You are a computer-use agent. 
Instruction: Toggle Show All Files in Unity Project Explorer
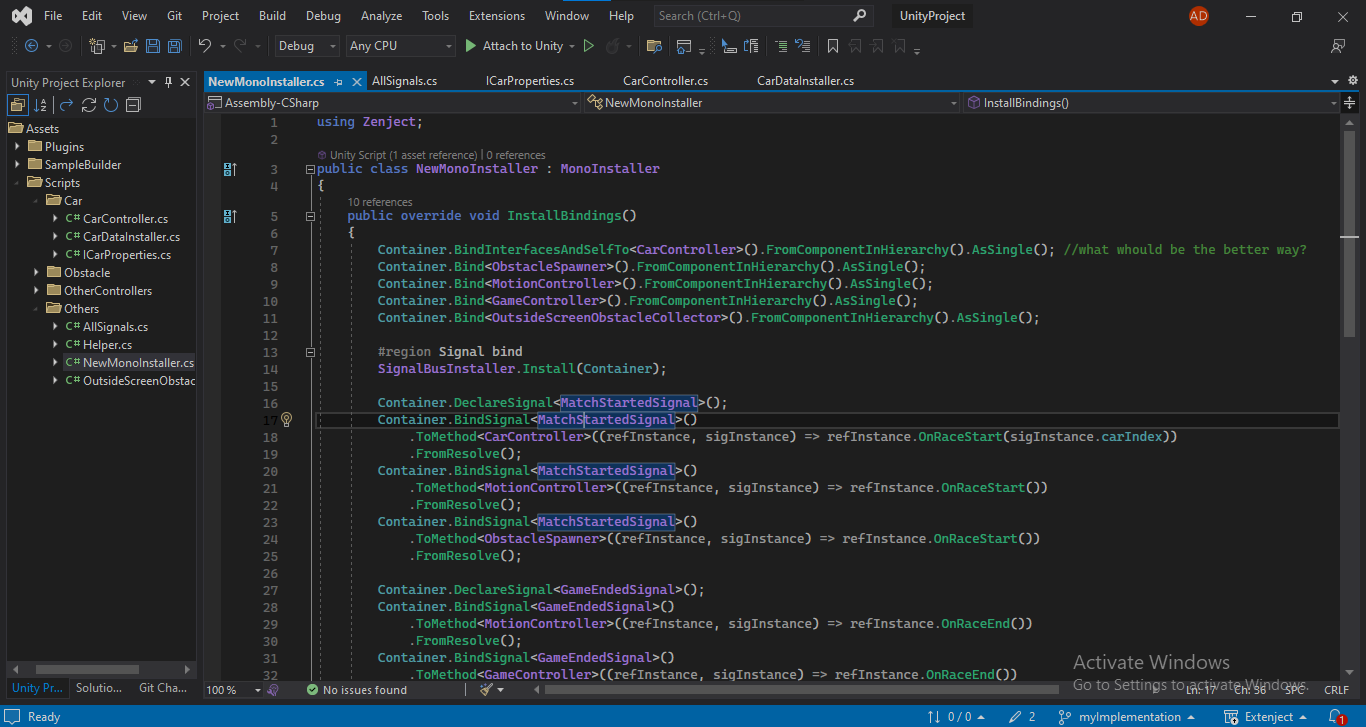point(18,105)
